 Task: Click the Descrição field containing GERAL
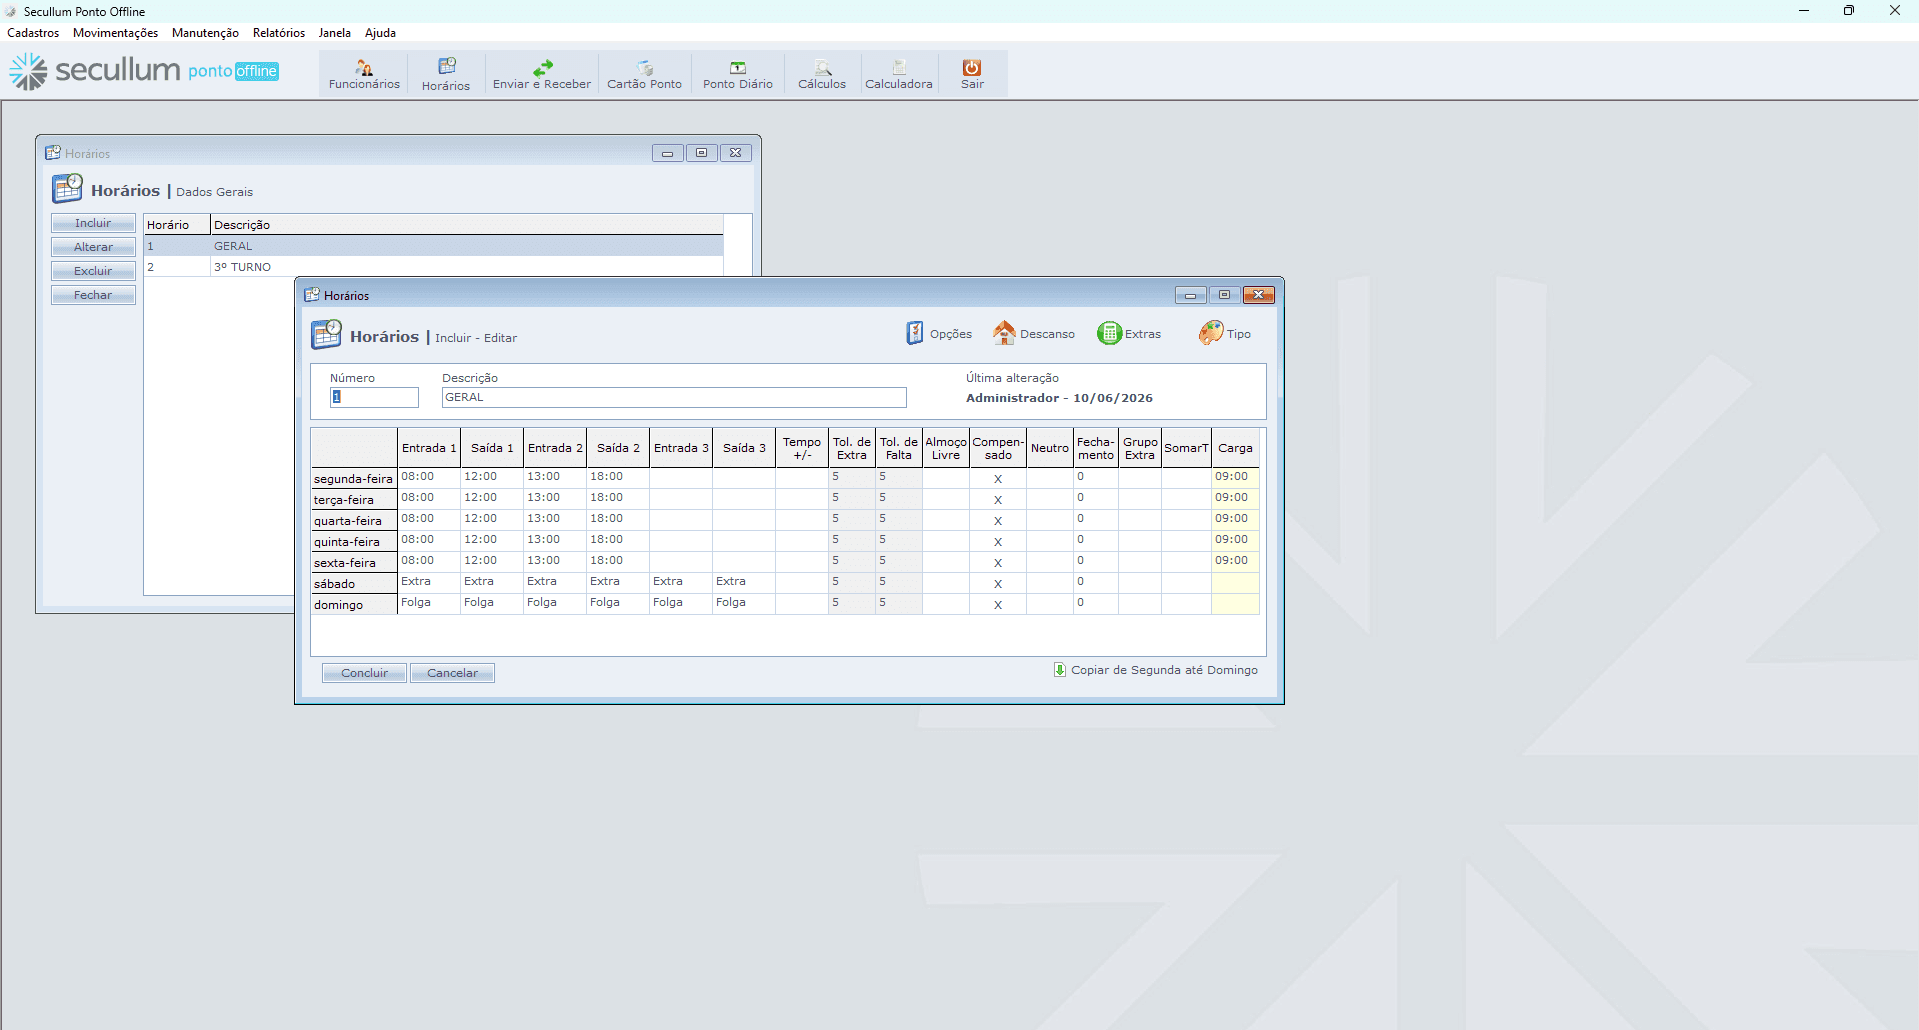pyautogui.click(x=674, y=397)
